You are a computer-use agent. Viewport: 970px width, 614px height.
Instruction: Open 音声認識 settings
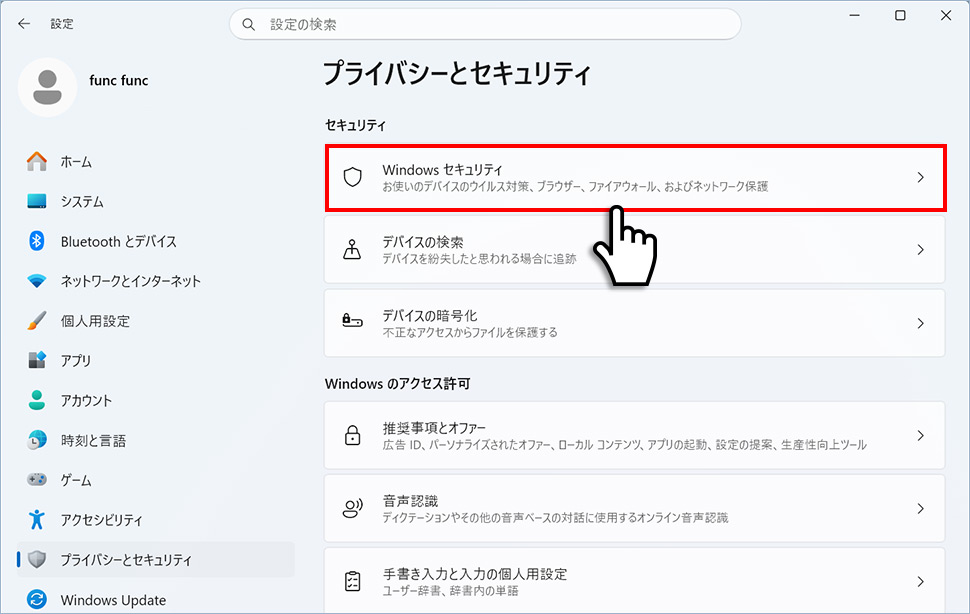coord(635,508)
